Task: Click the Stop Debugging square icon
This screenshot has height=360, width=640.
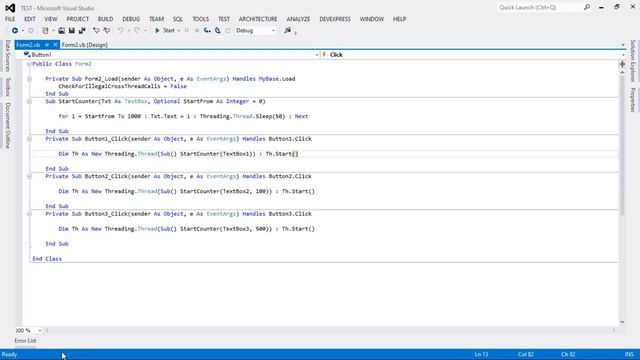Action: 197,31
